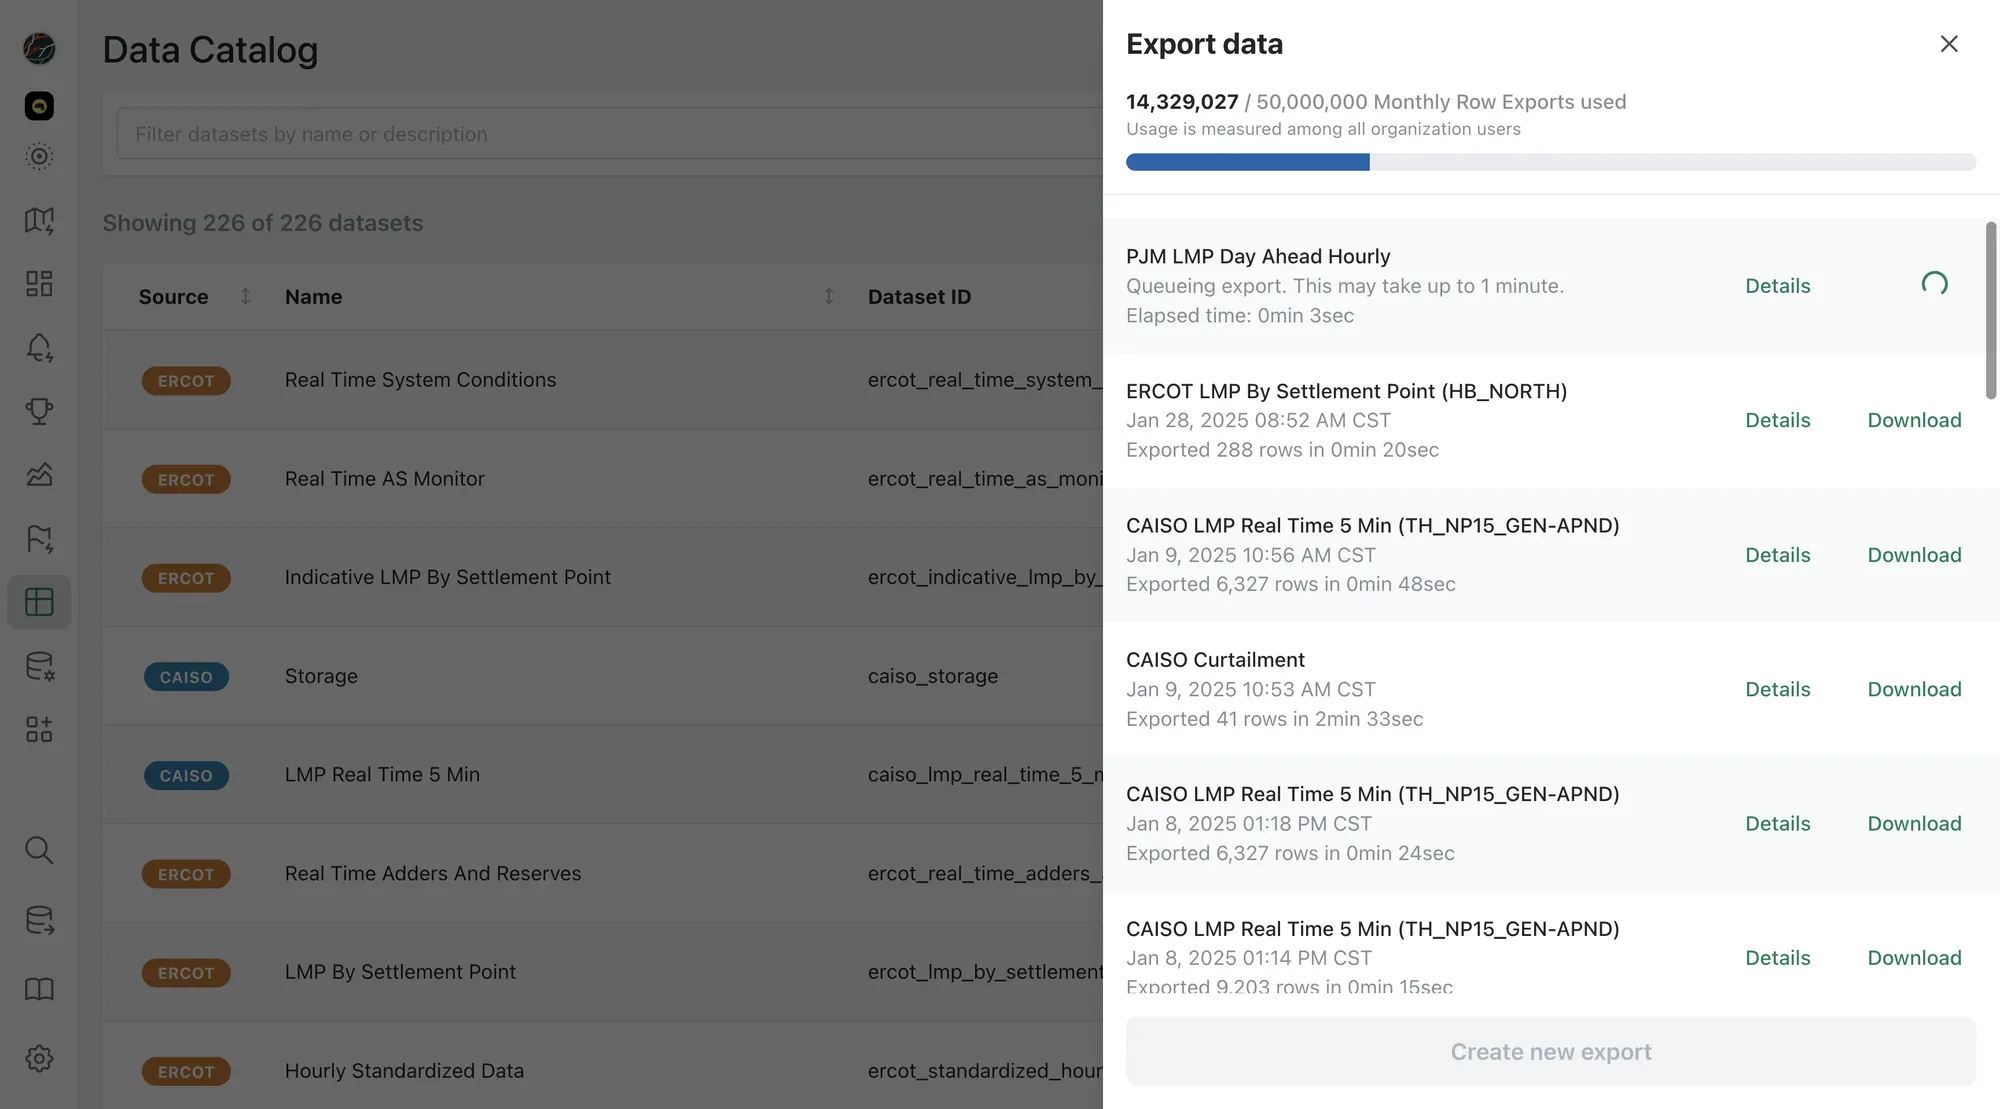Click the monthly row exports usage progress bar
This screenshot has width=2000, height=1109.
pyautogui.click(x=1550, y=162)
